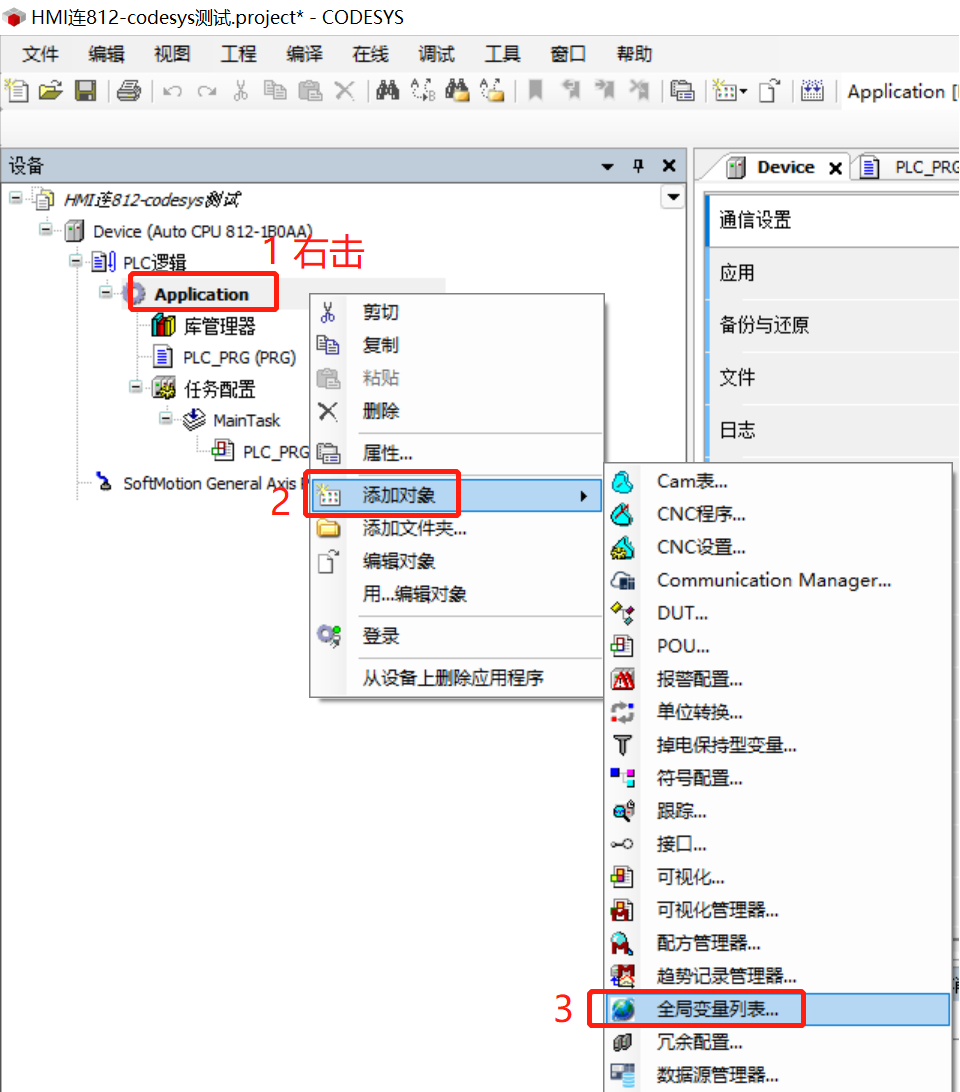The height and width of the screenshot is (1092, 960).
Task: Click the Cam表 icon in the submenu
Action: pos(622,481)
